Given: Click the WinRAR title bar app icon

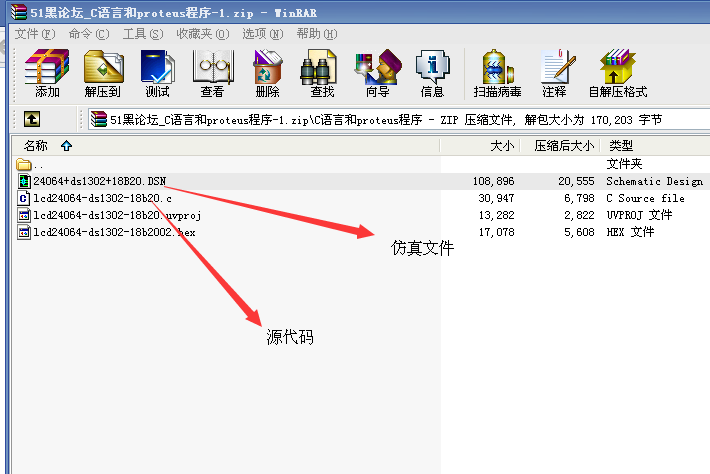Looking at the screenshot, I should 19,12.
